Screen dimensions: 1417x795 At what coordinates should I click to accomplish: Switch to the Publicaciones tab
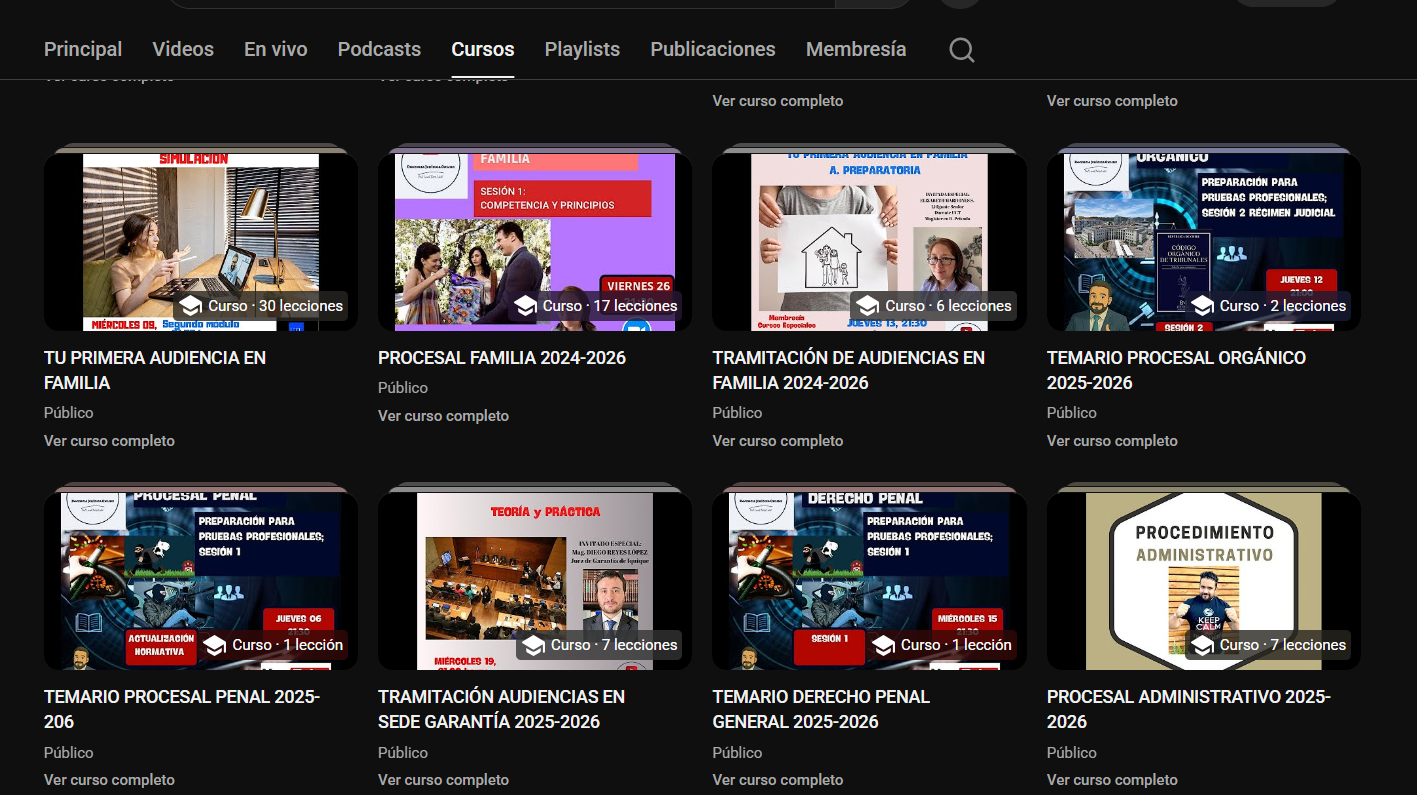coord(712,49)
